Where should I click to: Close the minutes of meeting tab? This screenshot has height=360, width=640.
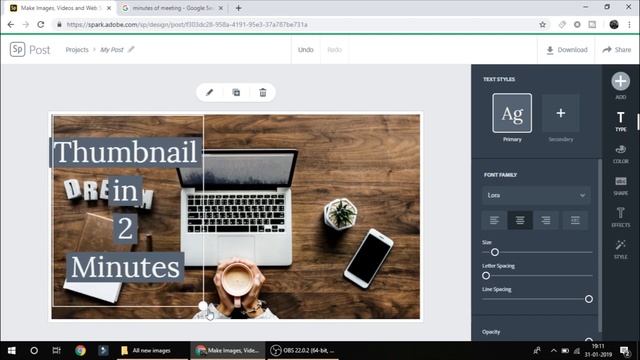pyautogui.click(x=221, y=8)
